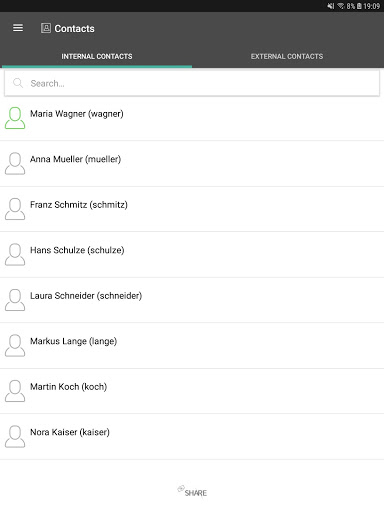Screen dimensions: 384x512
Task: Switch to the External Contacts tab
Action: coord(287,56)
